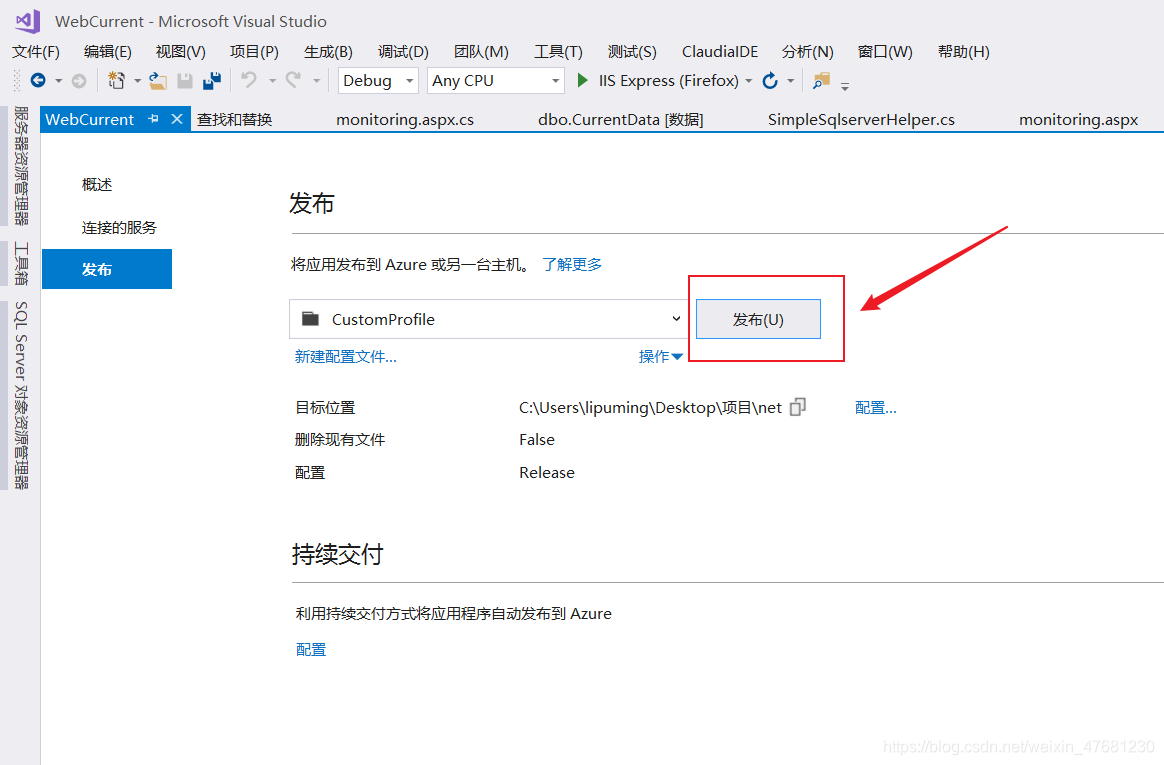Click the toolbar drag handle grip
Screen dimensions: 1164x765
coord(17,80)
